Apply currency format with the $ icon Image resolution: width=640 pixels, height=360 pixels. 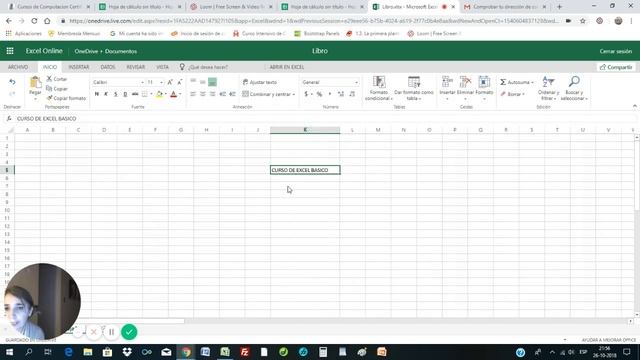(x=306, y=94)
